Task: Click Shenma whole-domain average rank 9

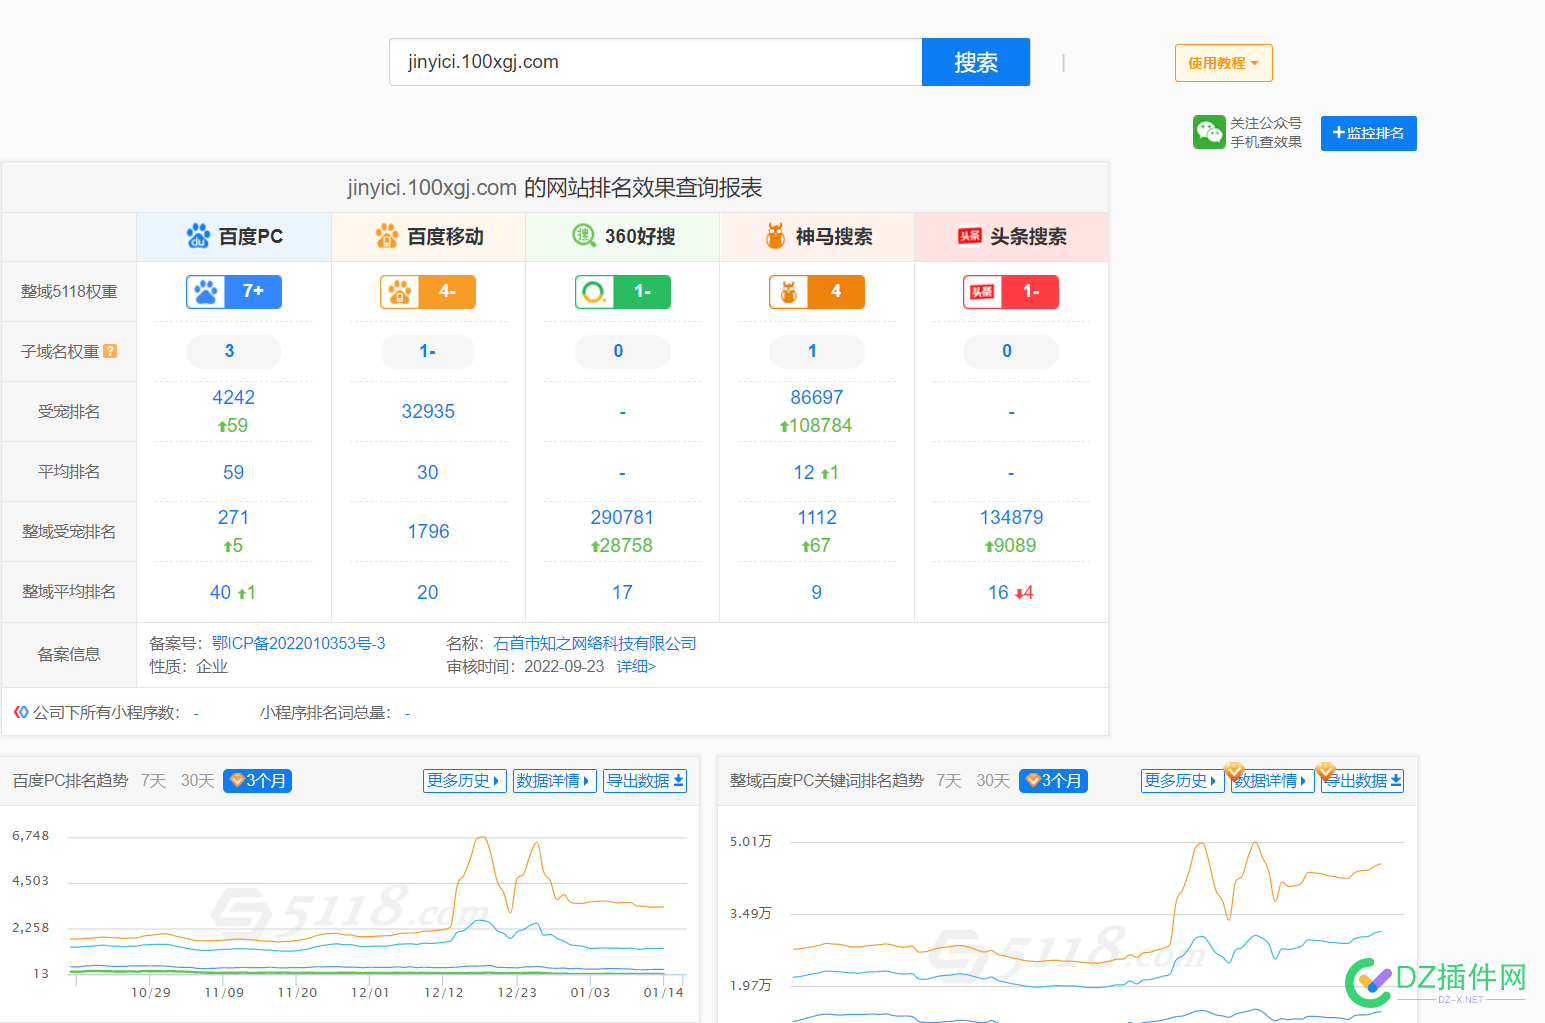Action: tap(817, 592)
